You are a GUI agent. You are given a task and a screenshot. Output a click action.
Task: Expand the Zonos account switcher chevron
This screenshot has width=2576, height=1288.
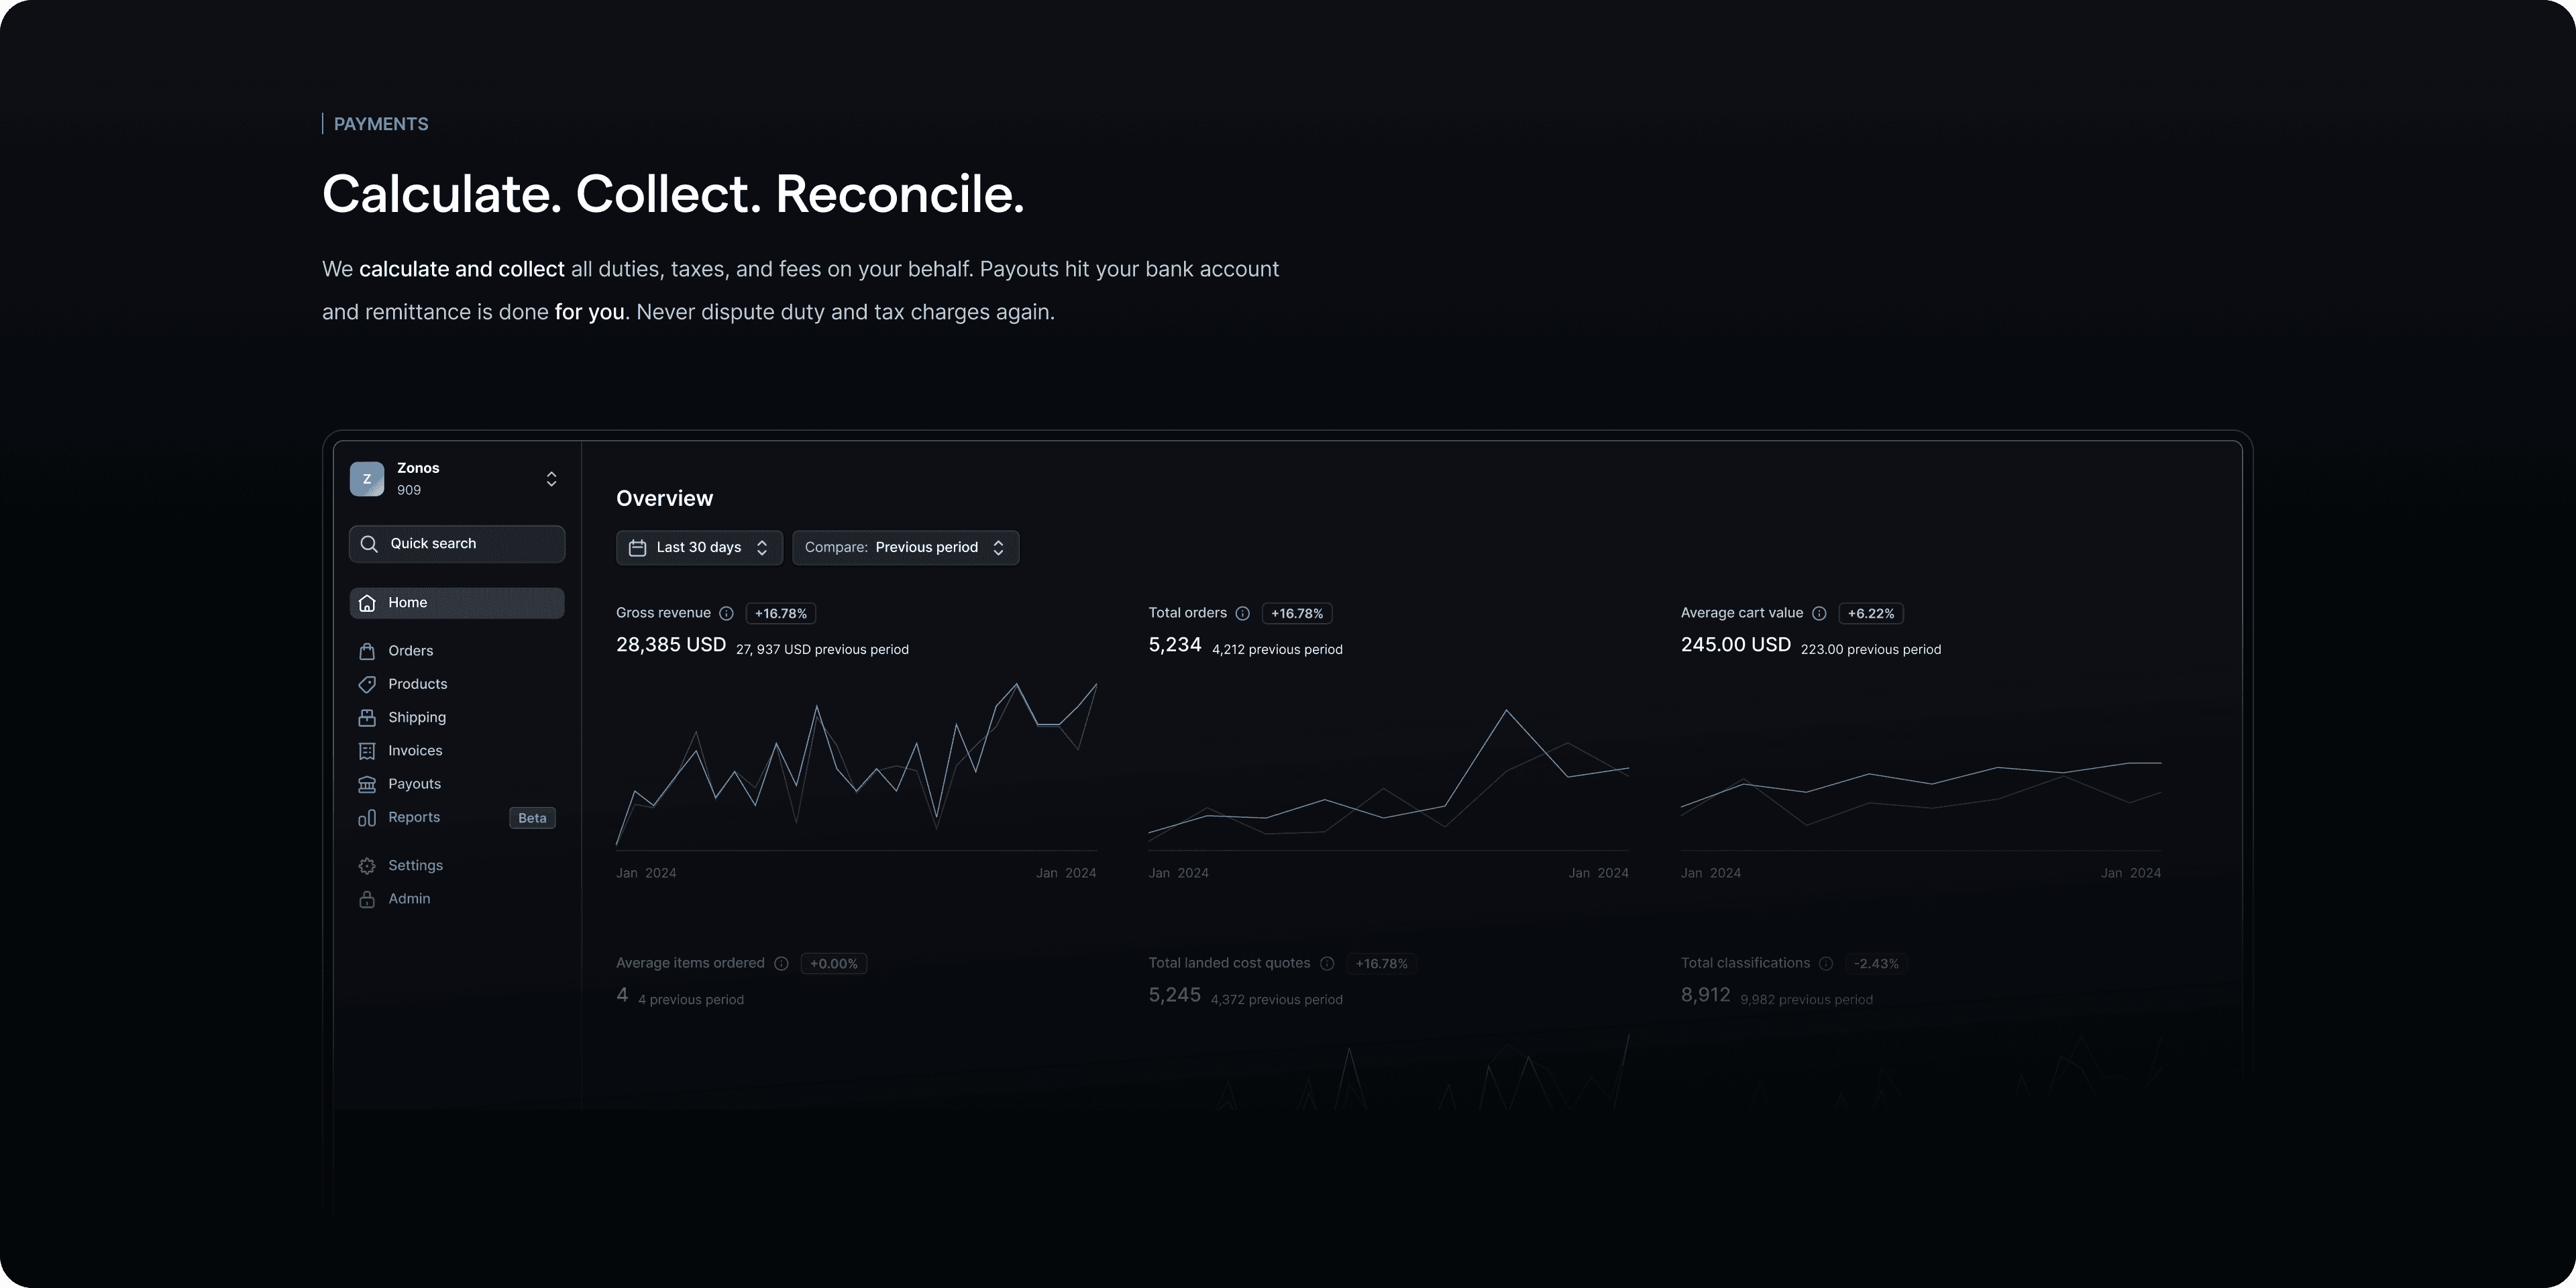551,479
